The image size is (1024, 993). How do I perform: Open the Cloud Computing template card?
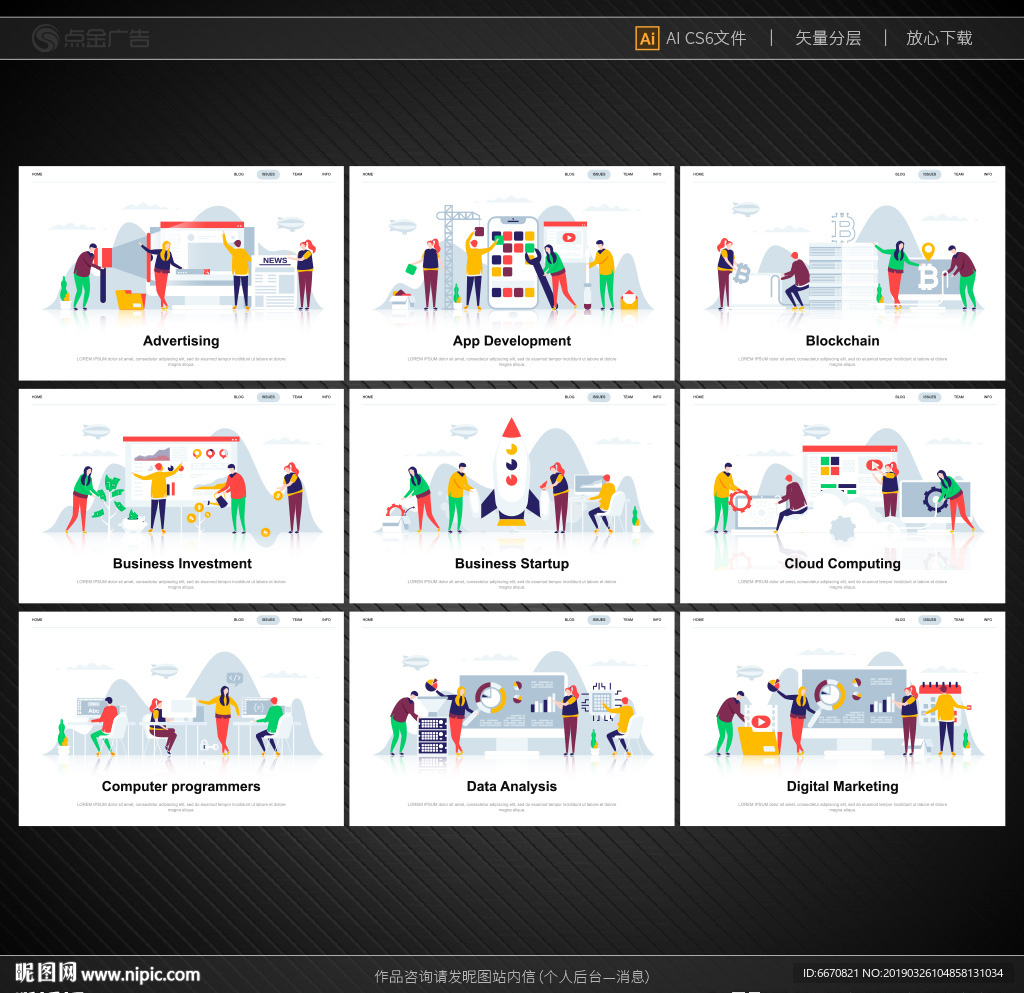click(842, 496)
